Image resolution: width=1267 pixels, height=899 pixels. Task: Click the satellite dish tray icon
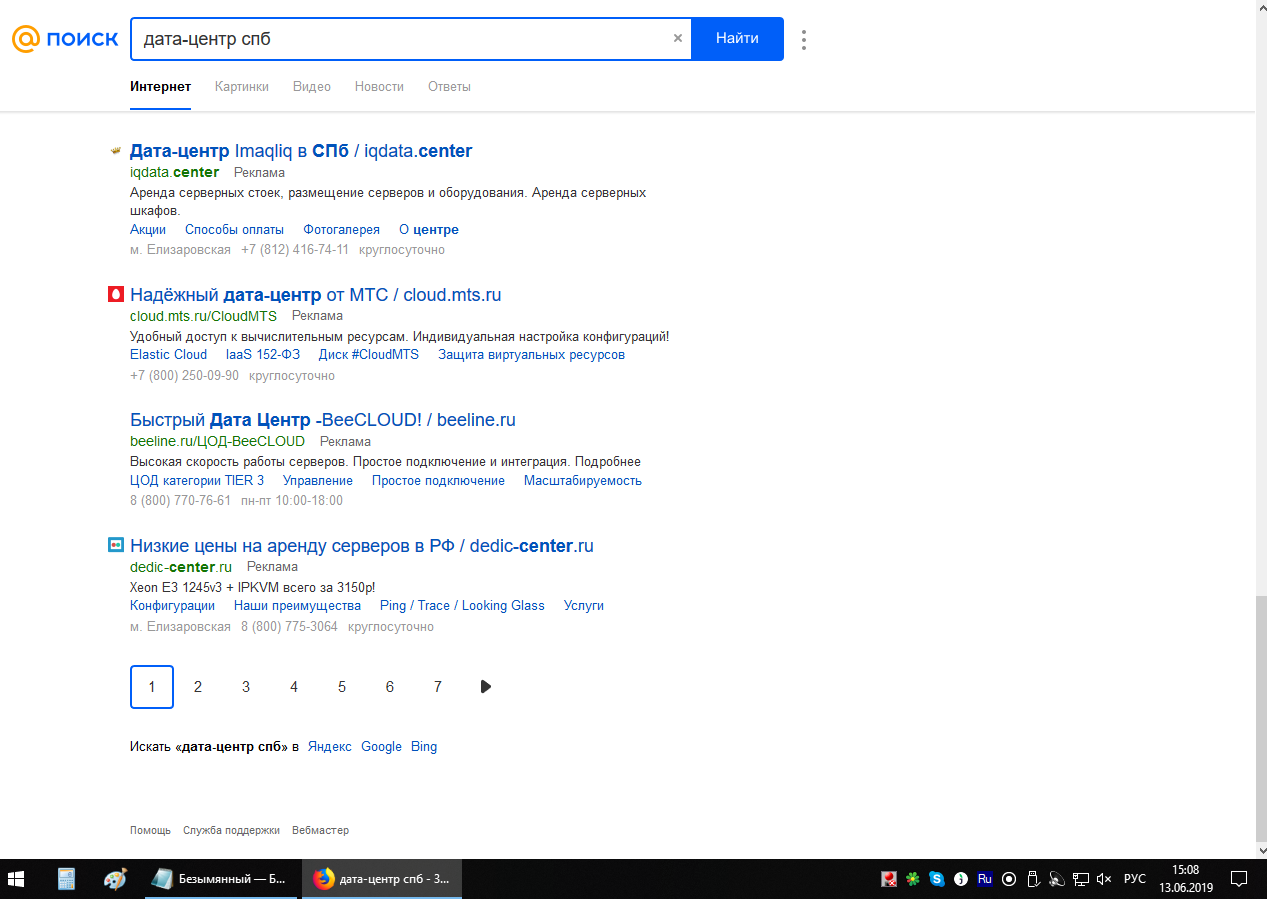1057,879
